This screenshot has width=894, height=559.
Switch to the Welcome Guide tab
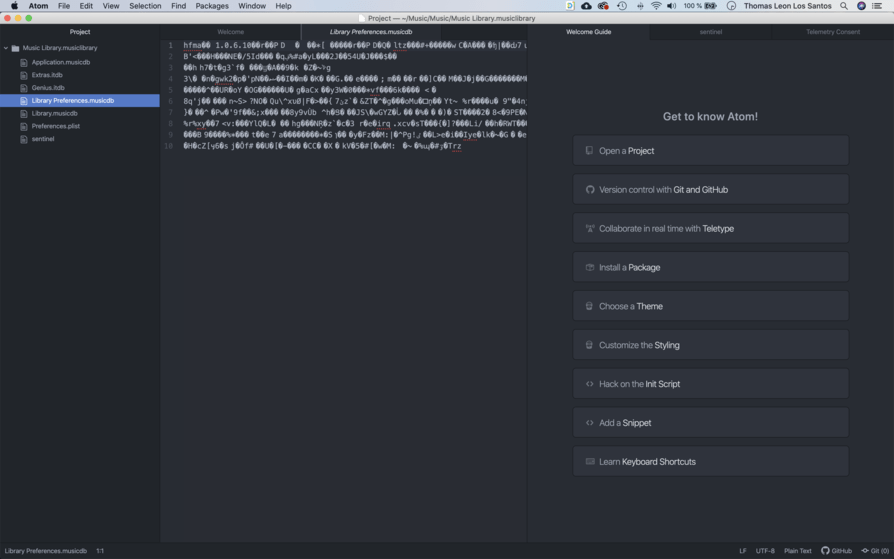pos(588,32)
